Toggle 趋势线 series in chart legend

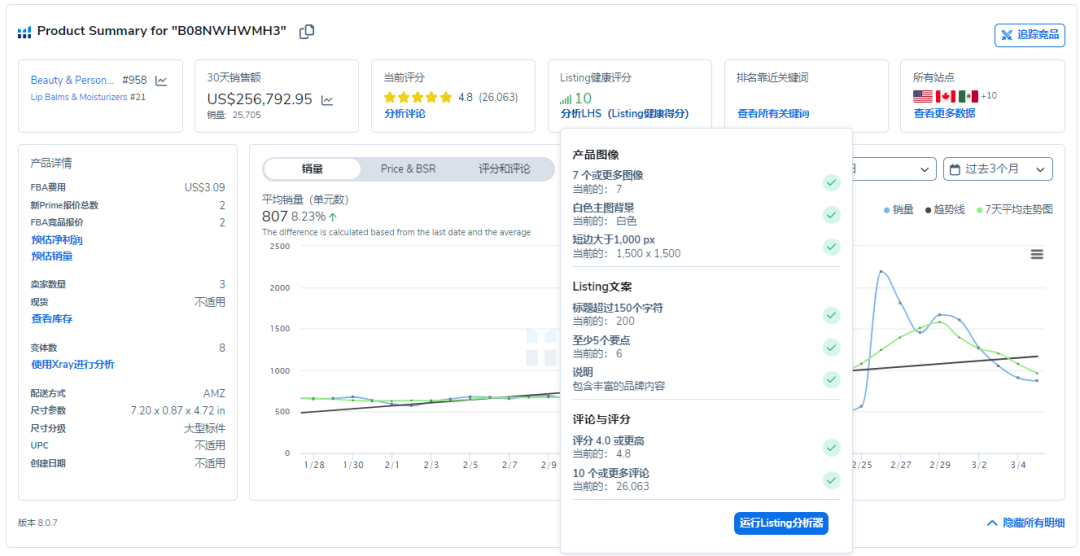[947, 209]
